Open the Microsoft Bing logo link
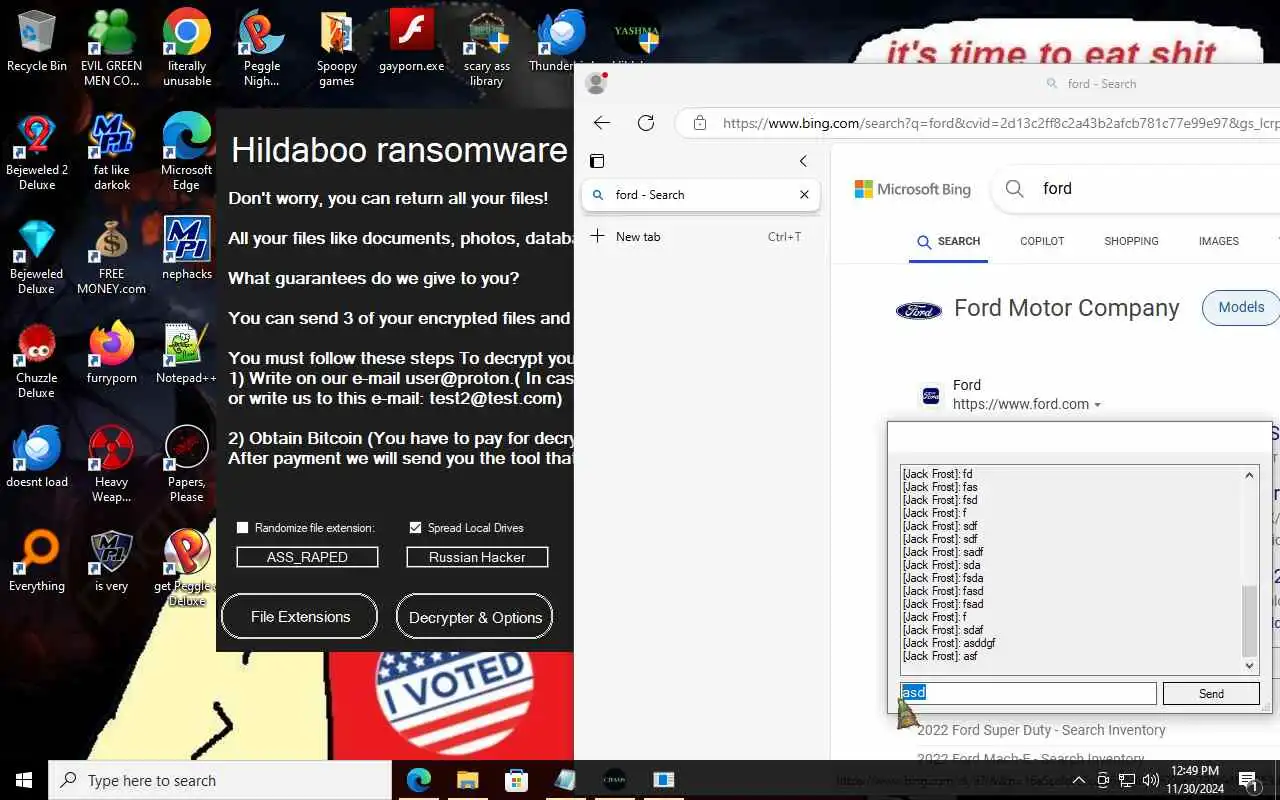 pyautogui.click(x=912, y=189)
